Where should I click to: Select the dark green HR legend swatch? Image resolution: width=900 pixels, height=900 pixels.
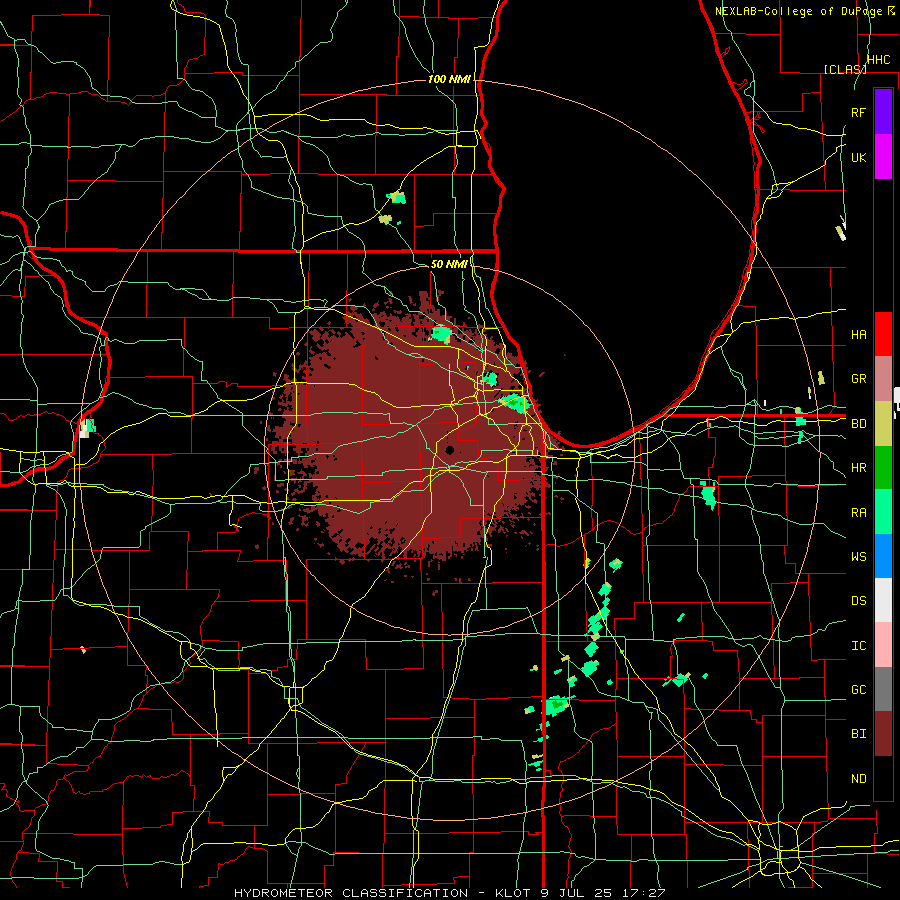click(x=883, y=467)
